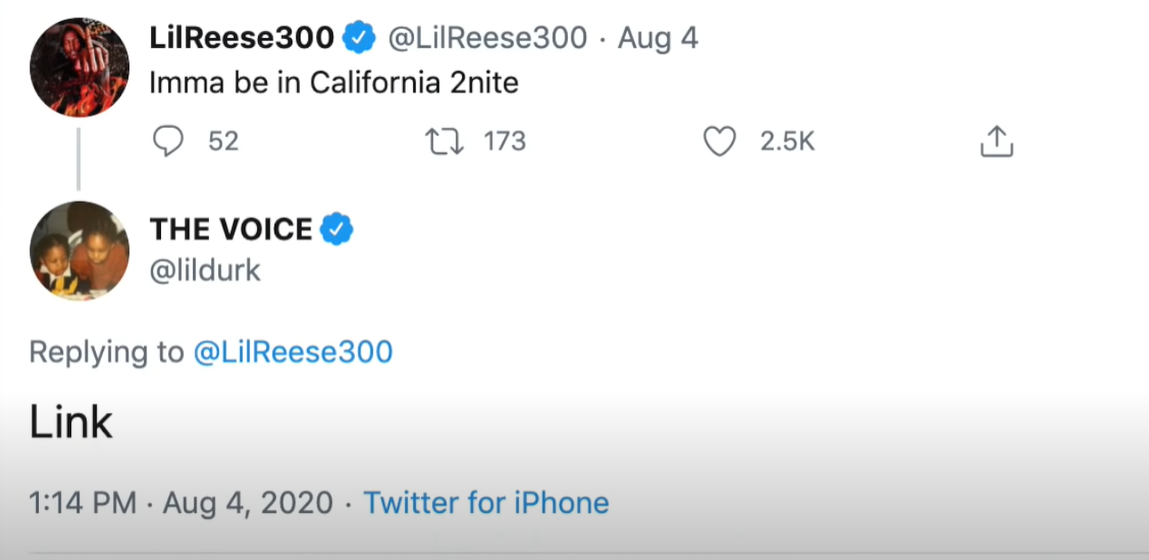
Task: Follow the blue @LilReese300 reply mention
Action: pyautogui.click(x=292, y=352)
